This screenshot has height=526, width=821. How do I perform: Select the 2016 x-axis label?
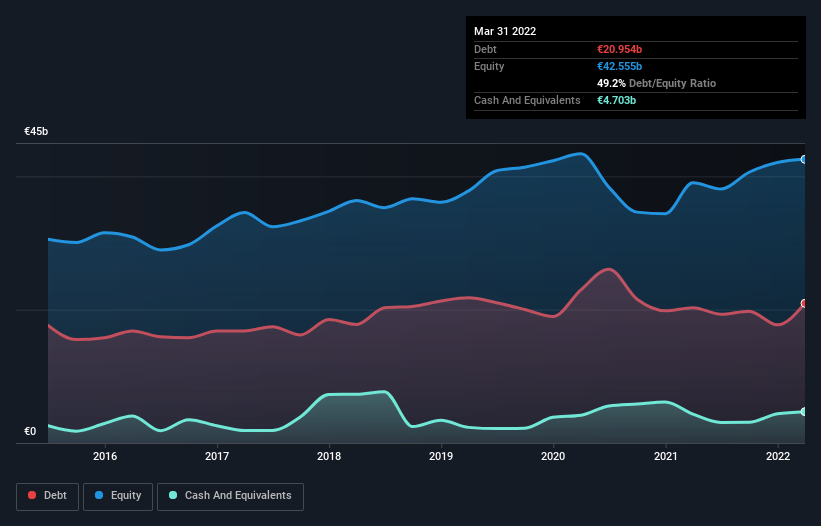pos(105,456)
